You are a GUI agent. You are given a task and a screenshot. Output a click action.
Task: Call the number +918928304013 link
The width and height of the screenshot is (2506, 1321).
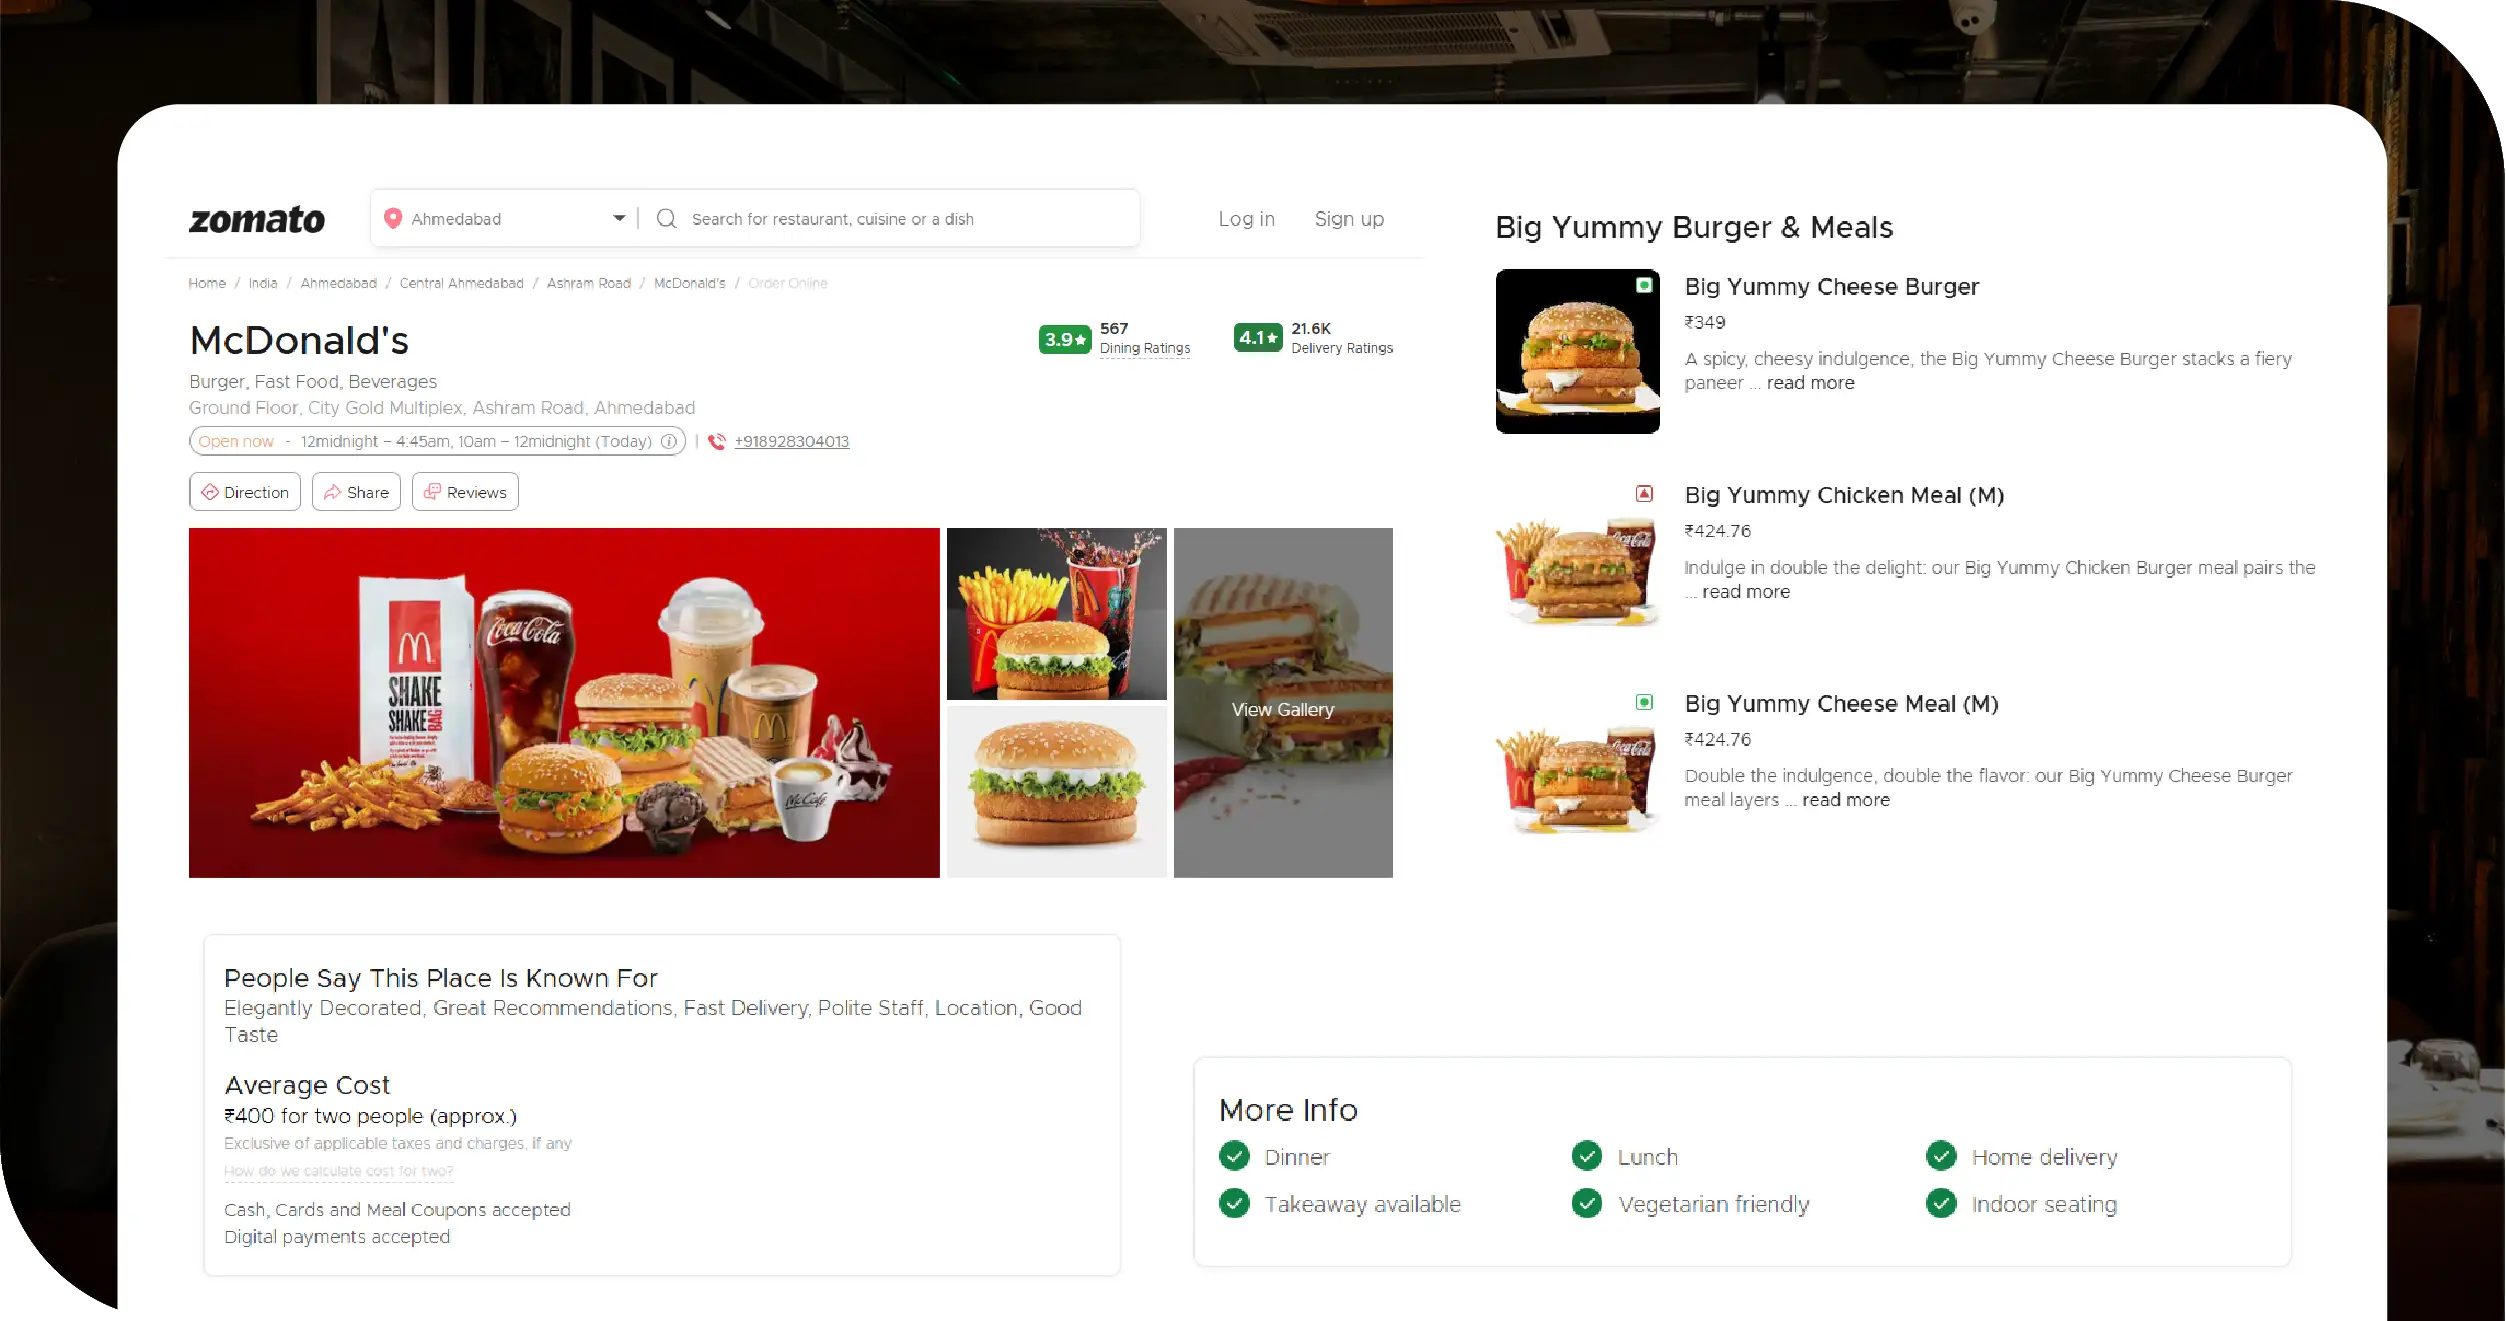[x=790, y=441]
